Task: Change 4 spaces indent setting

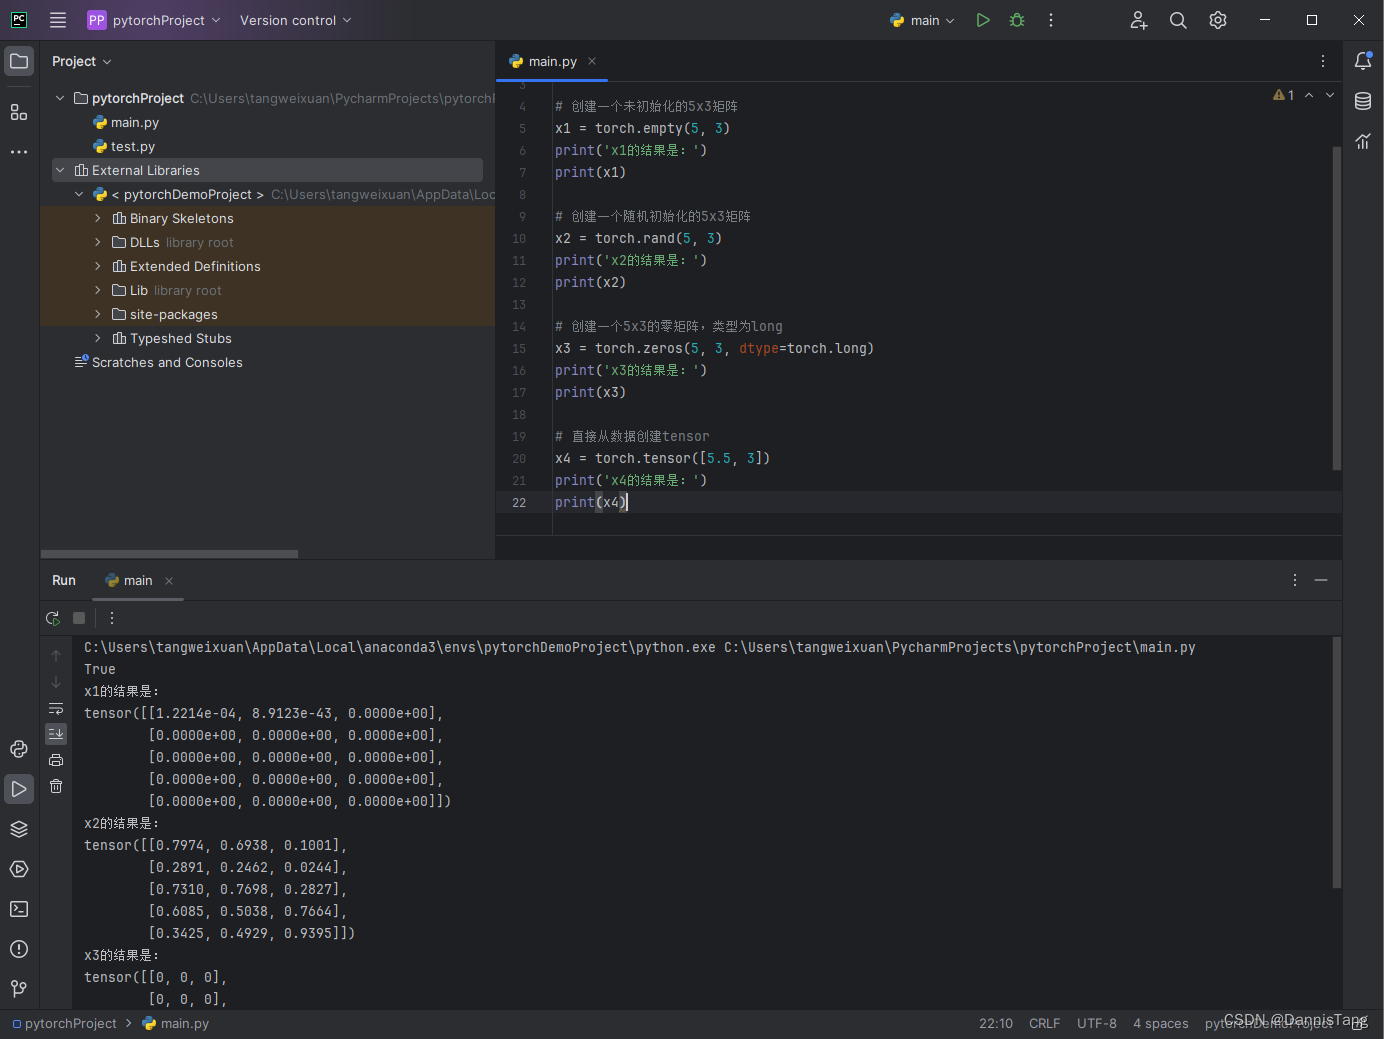Action: (x=1161, y=1023)
